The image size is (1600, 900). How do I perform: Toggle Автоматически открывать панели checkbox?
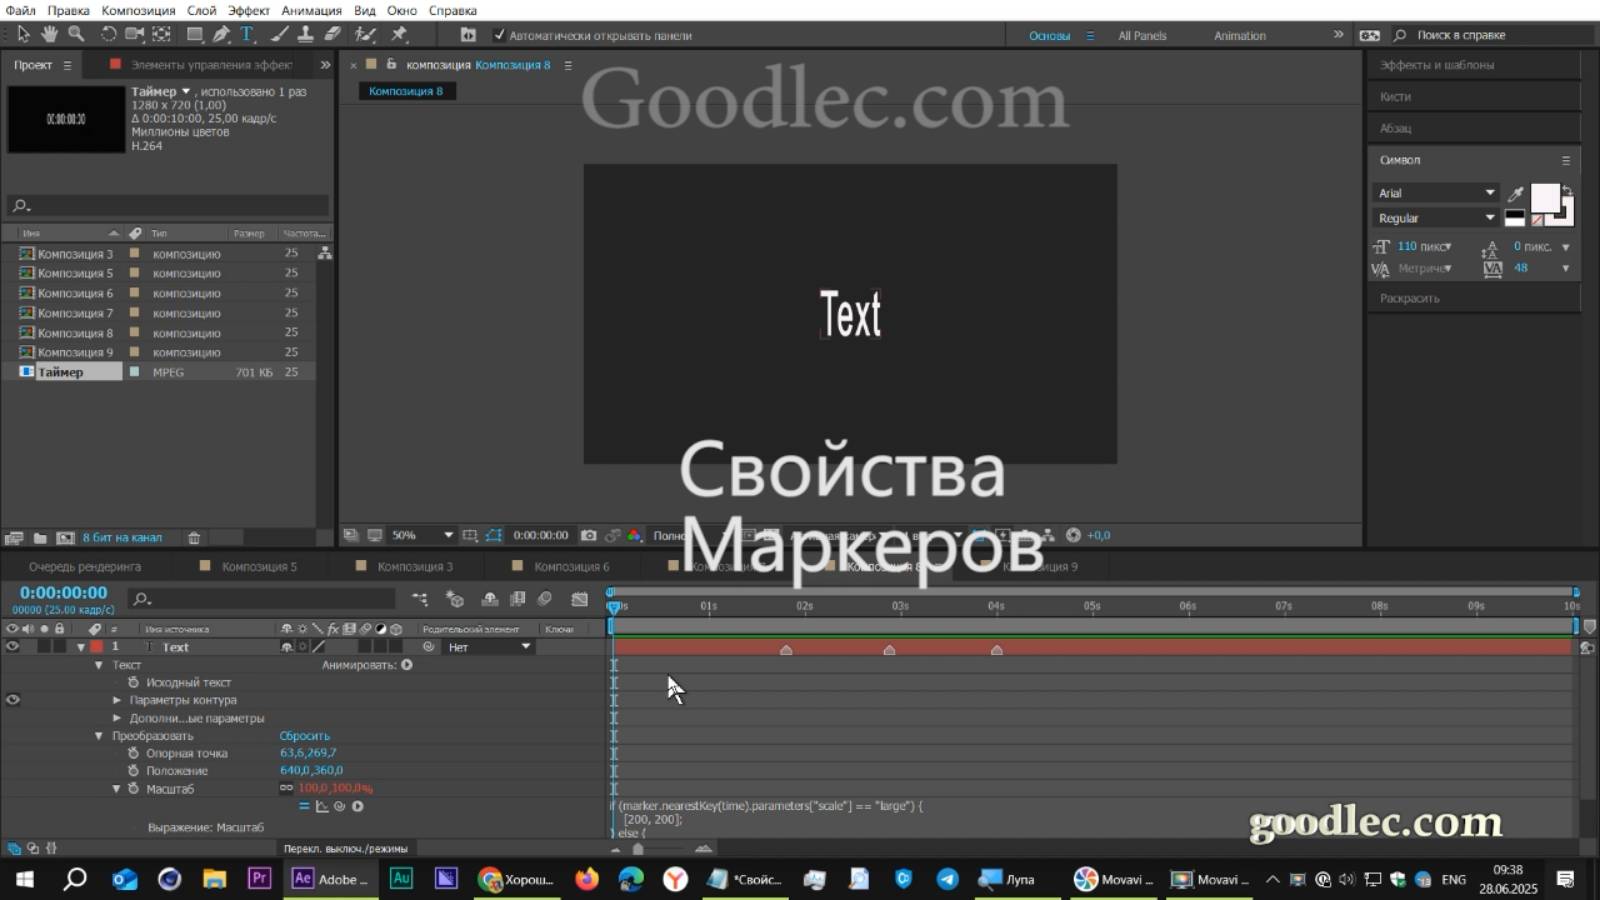pos(499,35)
